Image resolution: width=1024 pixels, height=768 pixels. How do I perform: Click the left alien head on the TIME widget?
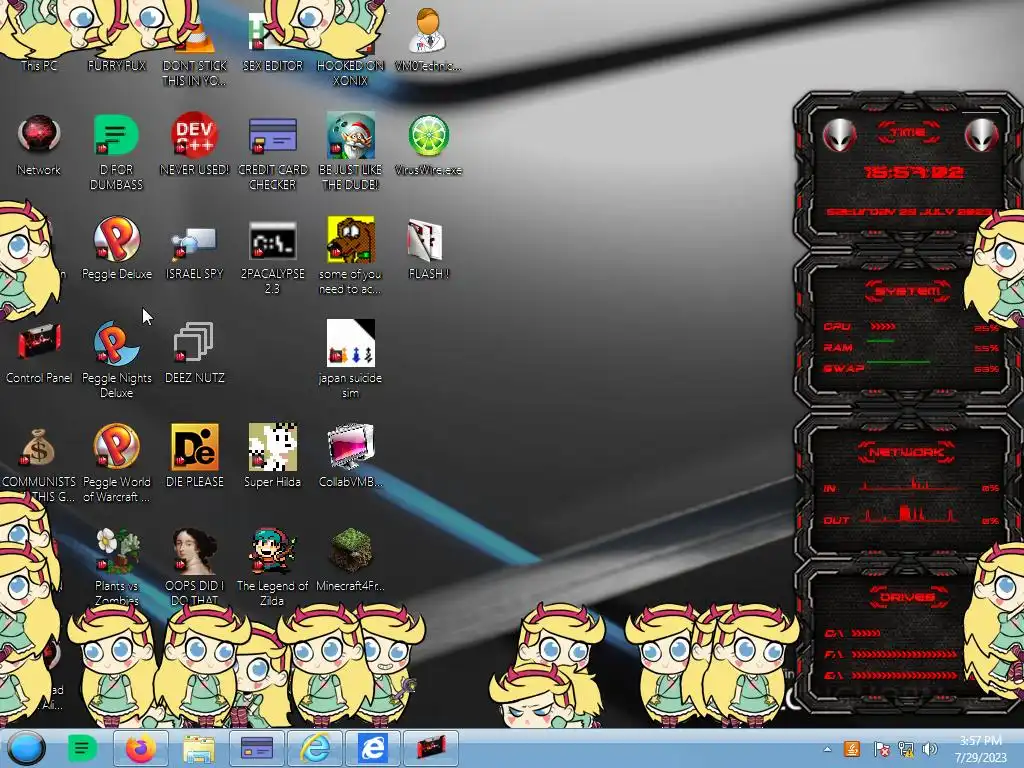(x=839, y=135)
